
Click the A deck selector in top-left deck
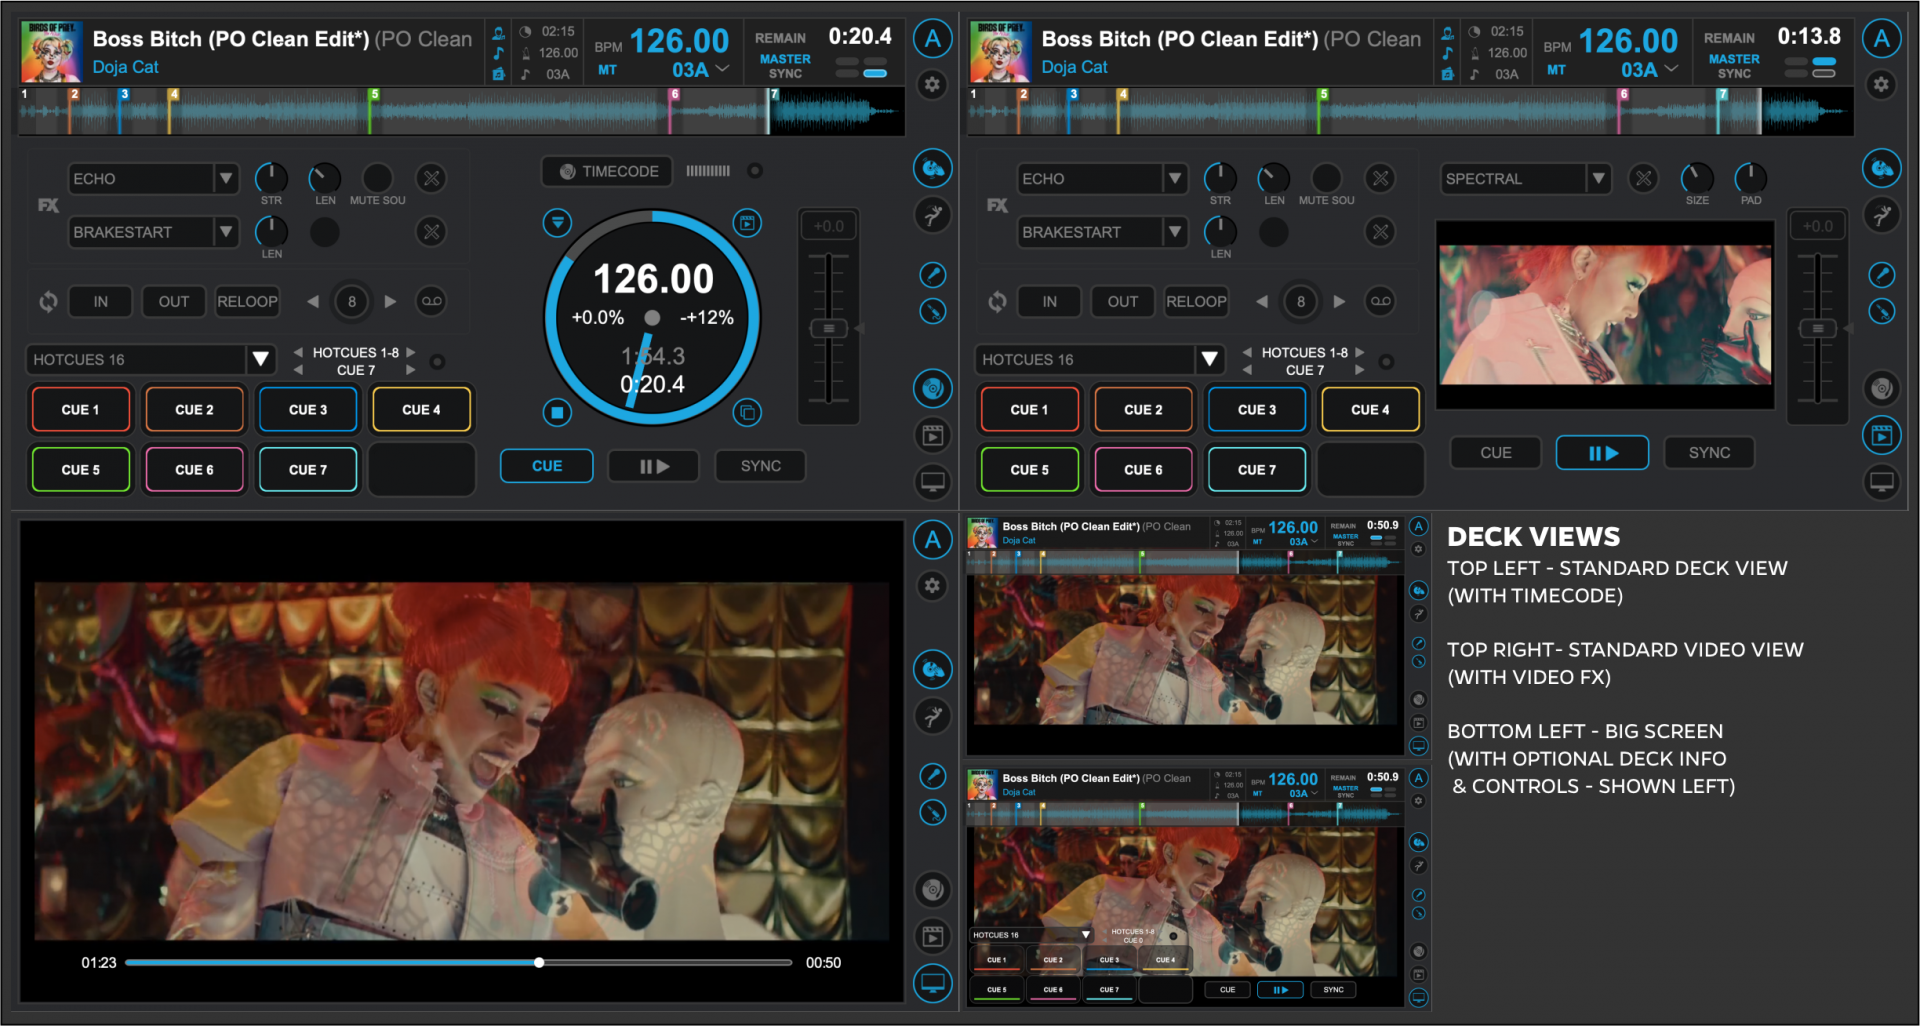click(932, 39)
